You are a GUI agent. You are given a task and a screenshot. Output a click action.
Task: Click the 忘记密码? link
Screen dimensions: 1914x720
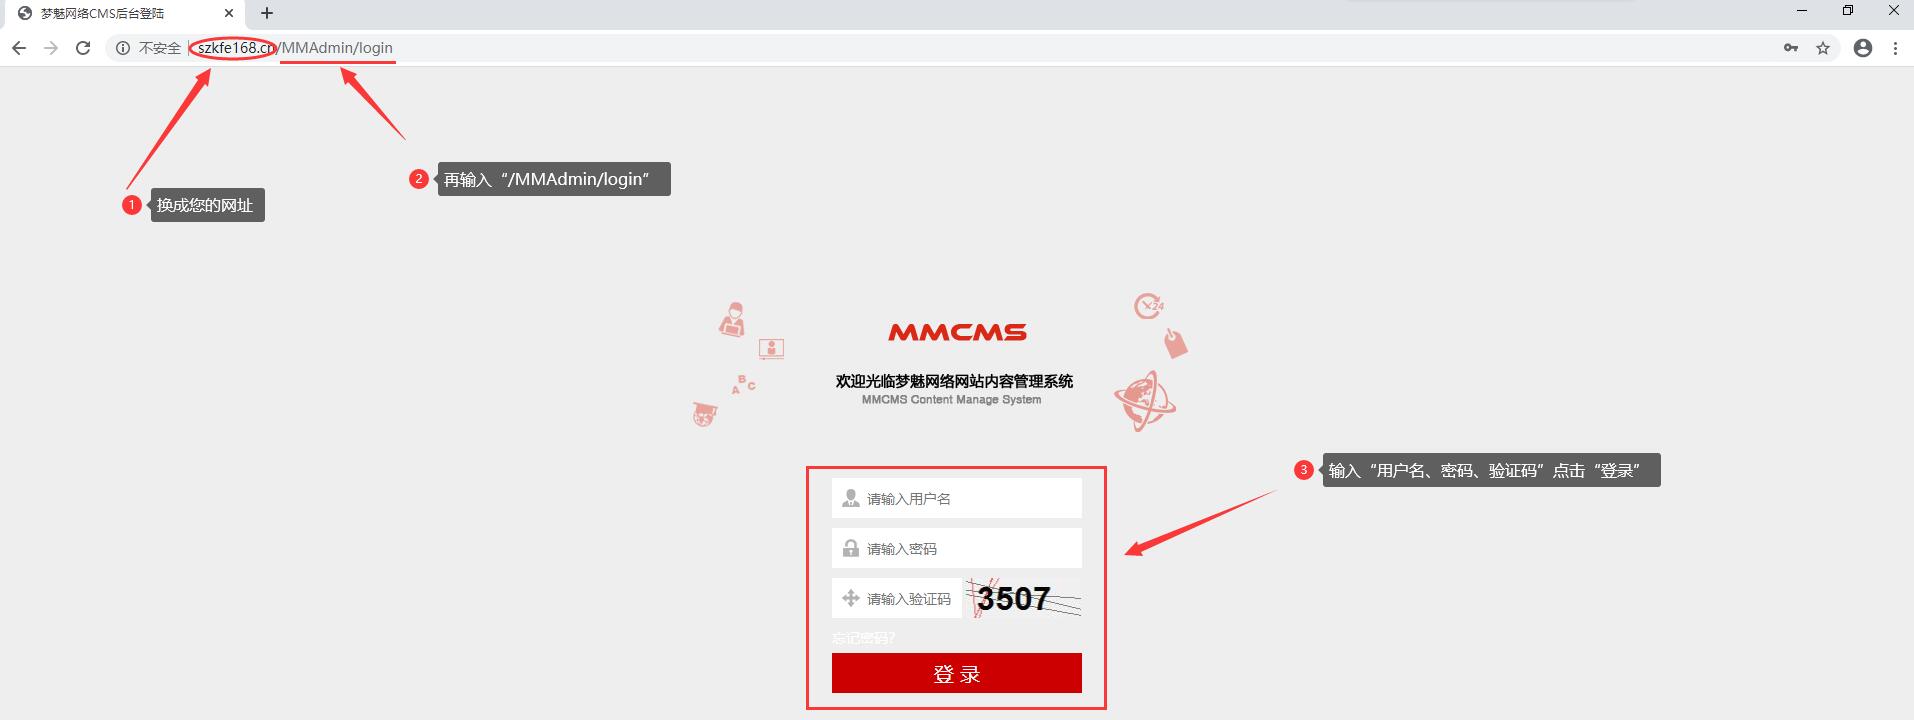863,638
